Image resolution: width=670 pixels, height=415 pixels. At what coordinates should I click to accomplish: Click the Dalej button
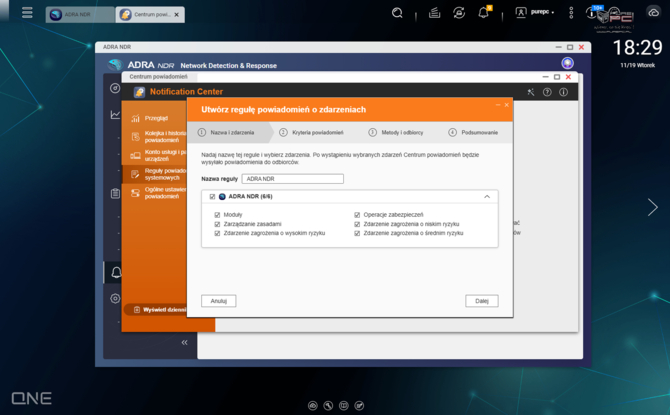pos(482,301)
